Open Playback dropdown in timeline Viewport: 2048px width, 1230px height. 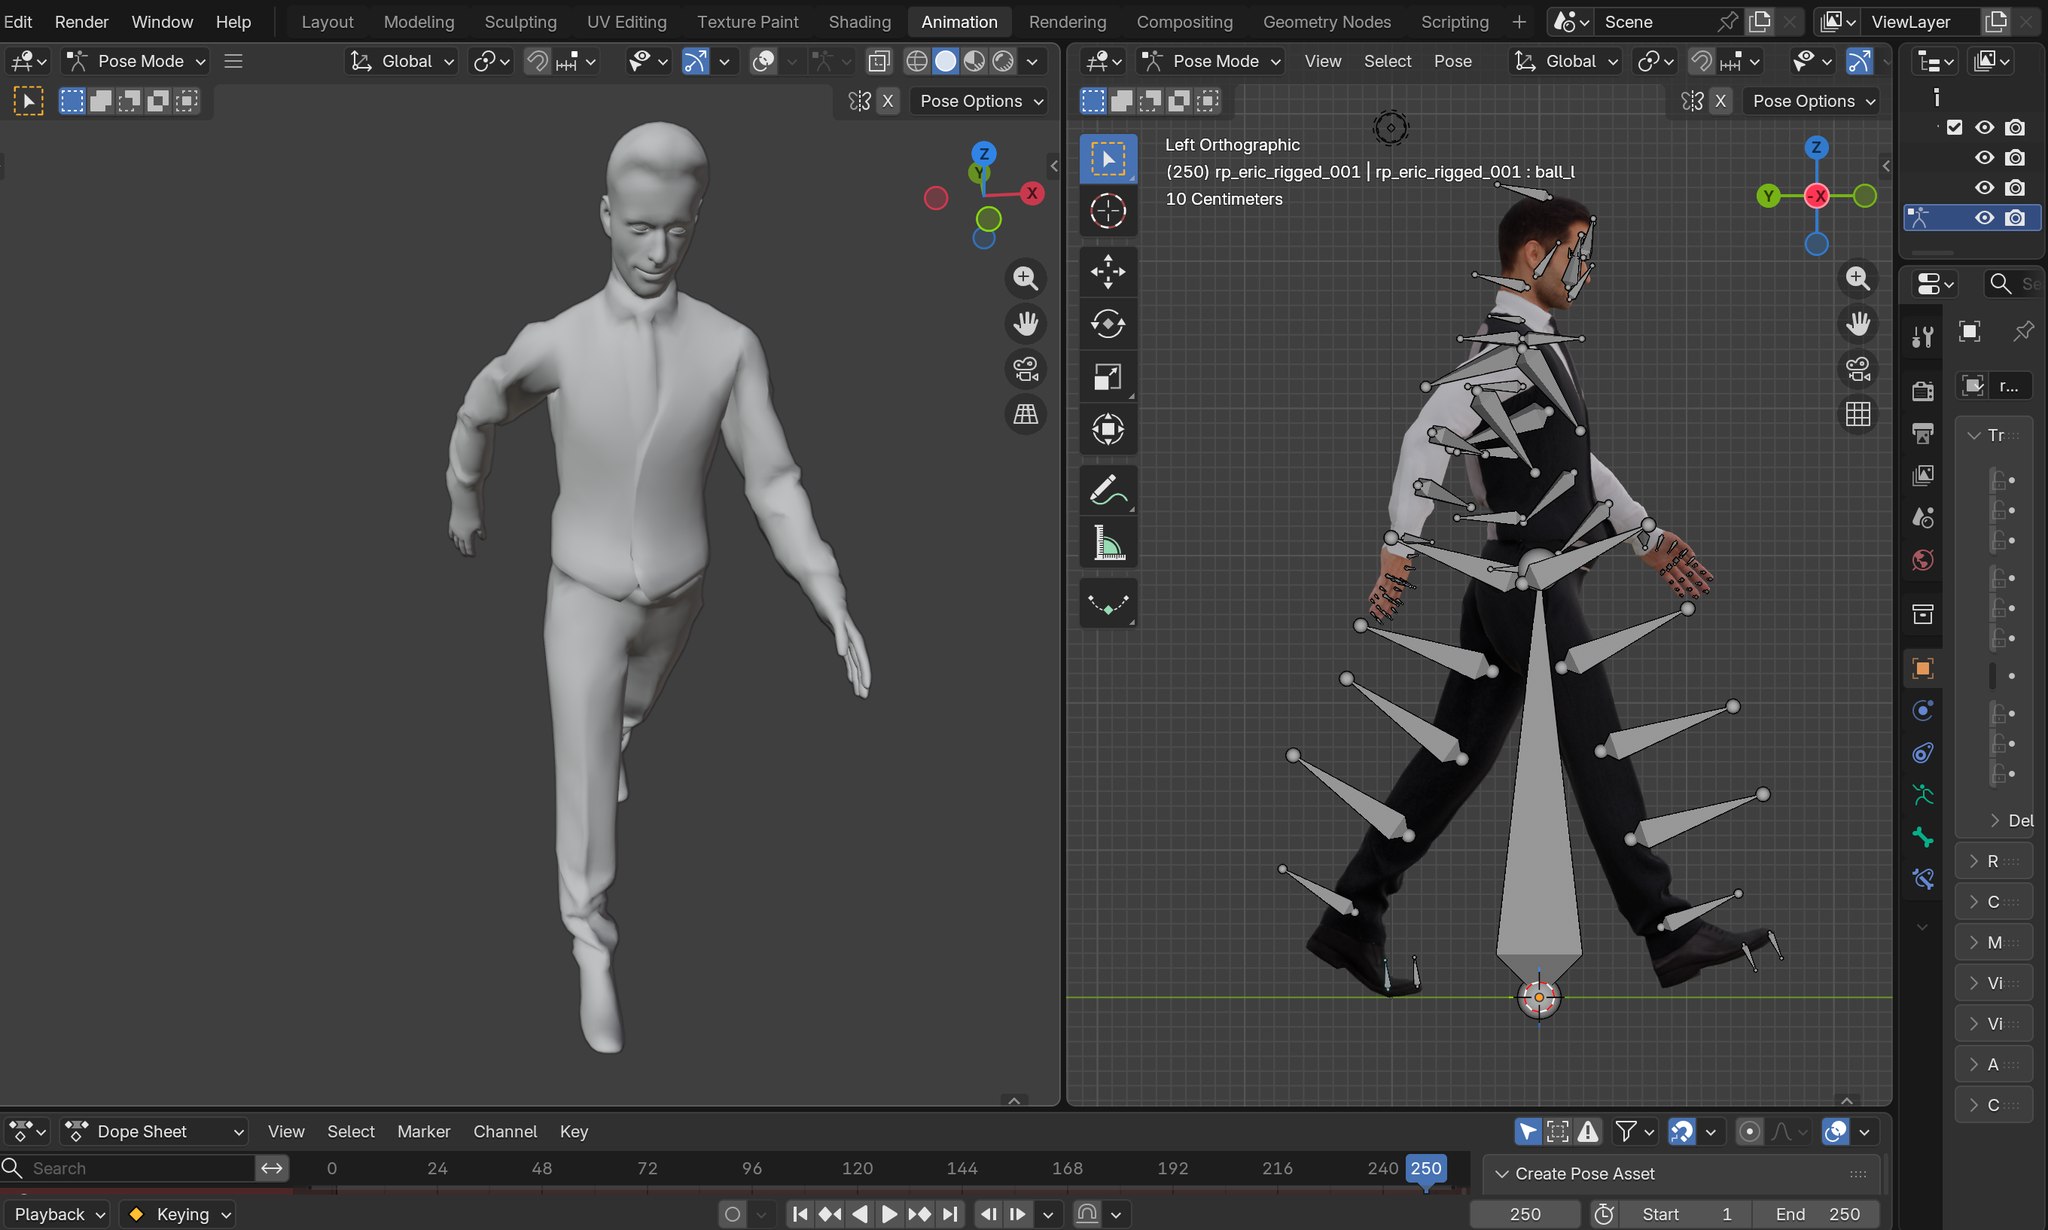click(x=58, y=1214)
